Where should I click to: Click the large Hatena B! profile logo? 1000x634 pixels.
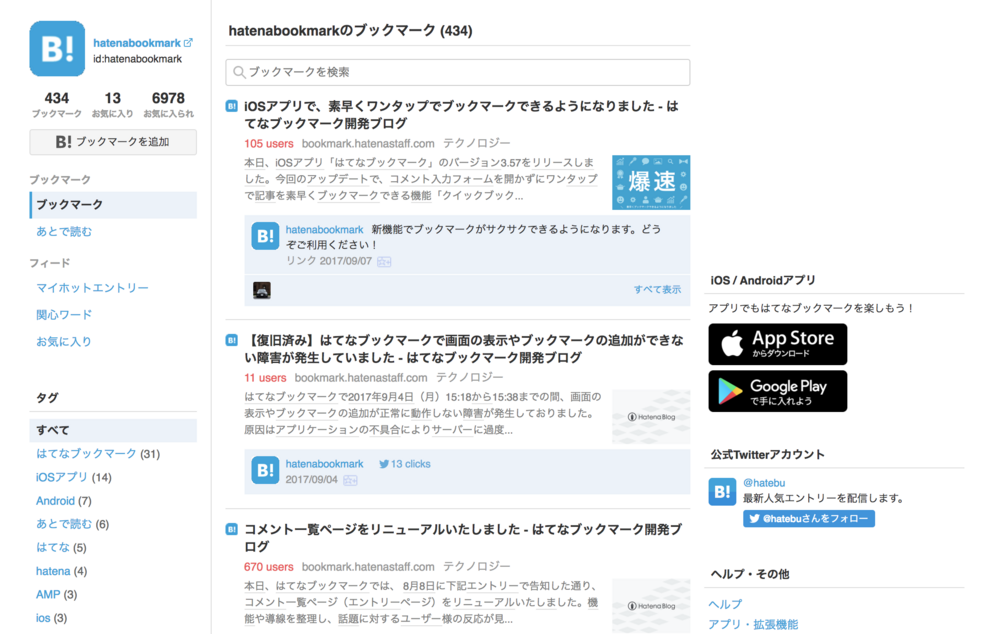57,48
